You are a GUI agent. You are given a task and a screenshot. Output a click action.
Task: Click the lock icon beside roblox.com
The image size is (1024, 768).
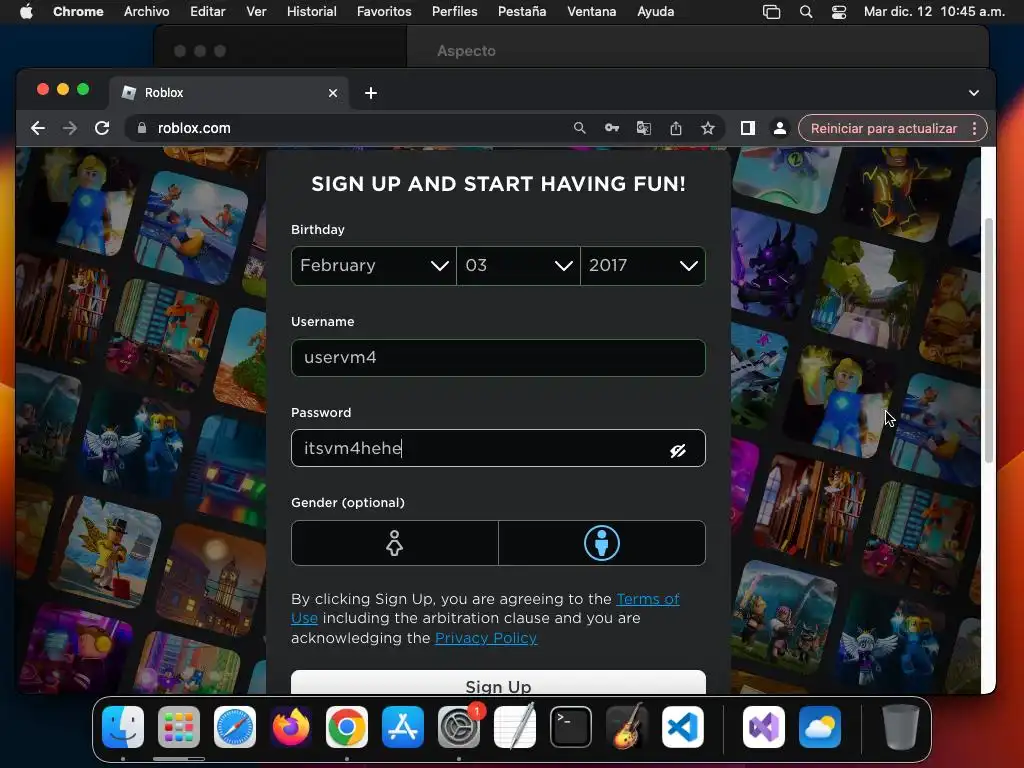tap(142, 128)
